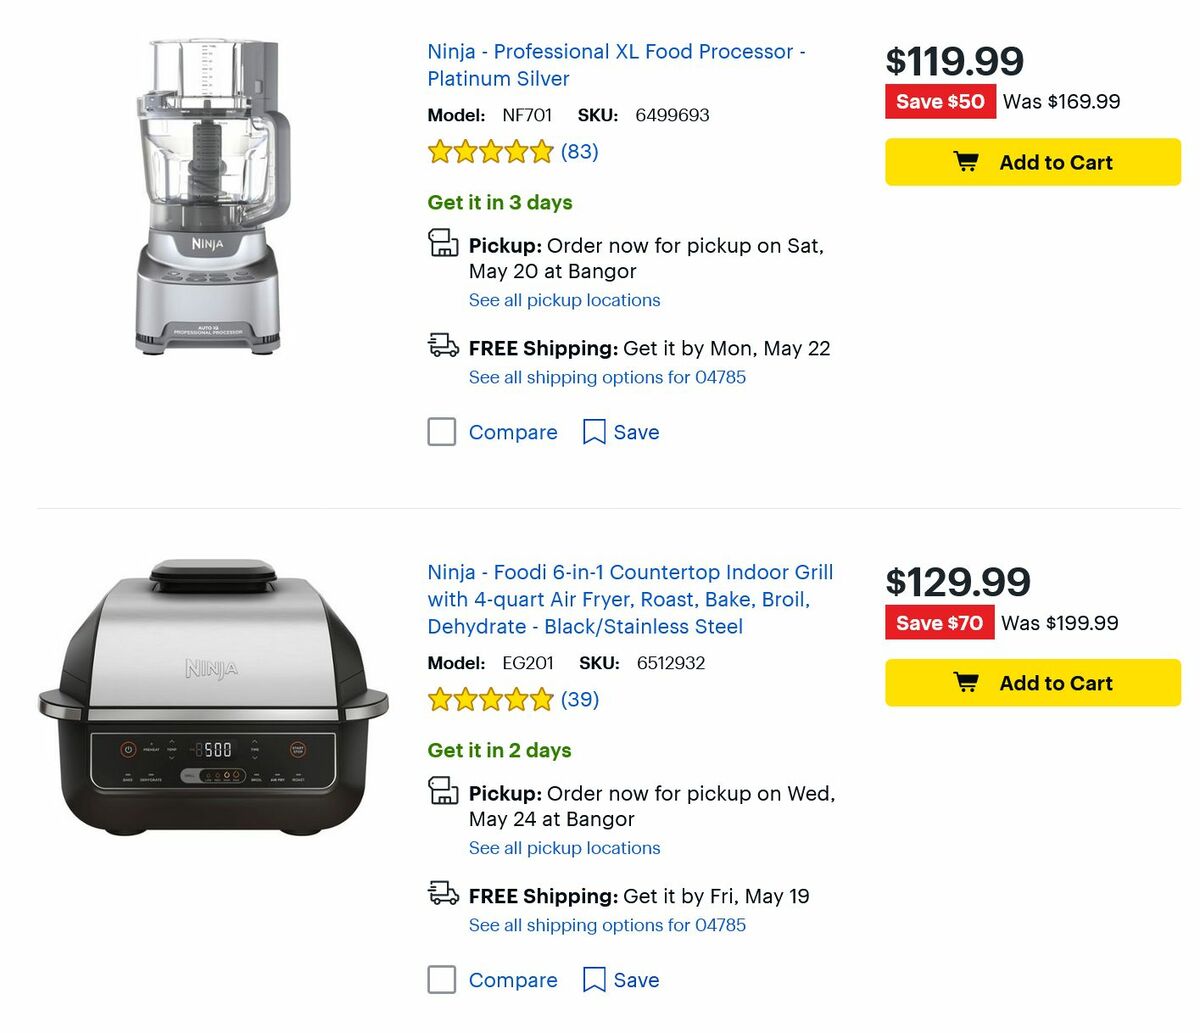
Task: Check the Compare box for the food processor
Action: pos(441,431)
